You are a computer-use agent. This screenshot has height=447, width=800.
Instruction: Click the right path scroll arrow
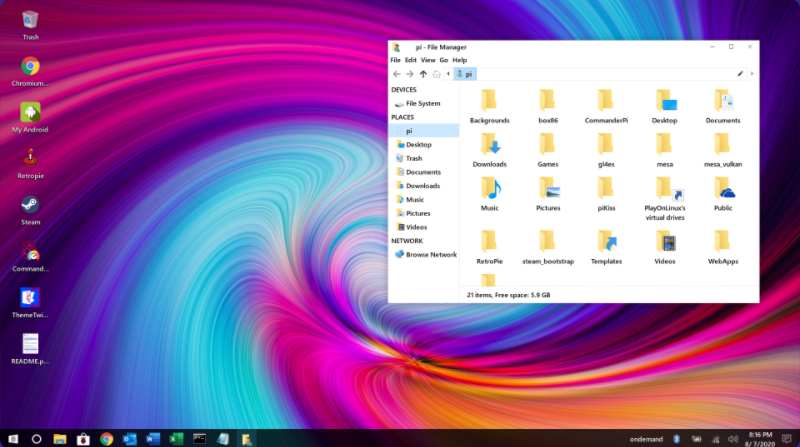tap(752, 74)
